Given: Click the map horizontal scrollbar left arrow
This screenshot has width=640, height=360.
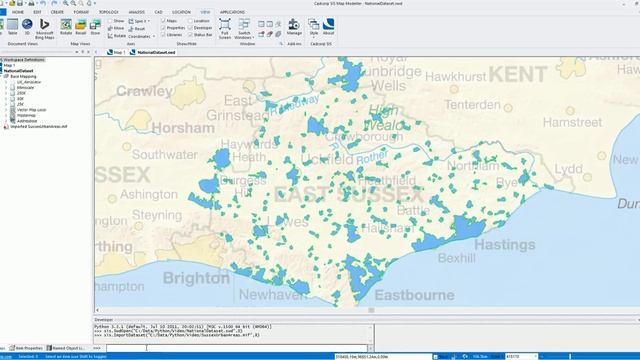Looking at the screenshot, I should point(97,310).
